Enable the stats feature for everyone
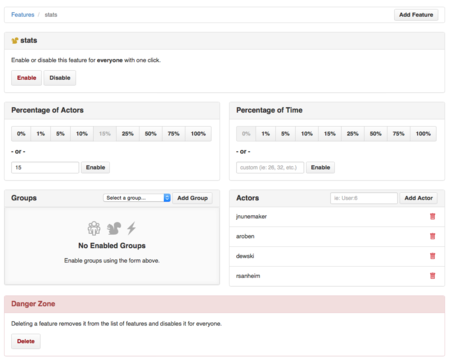The height and width of the screenshot is (363, 450). click(27, 78)
